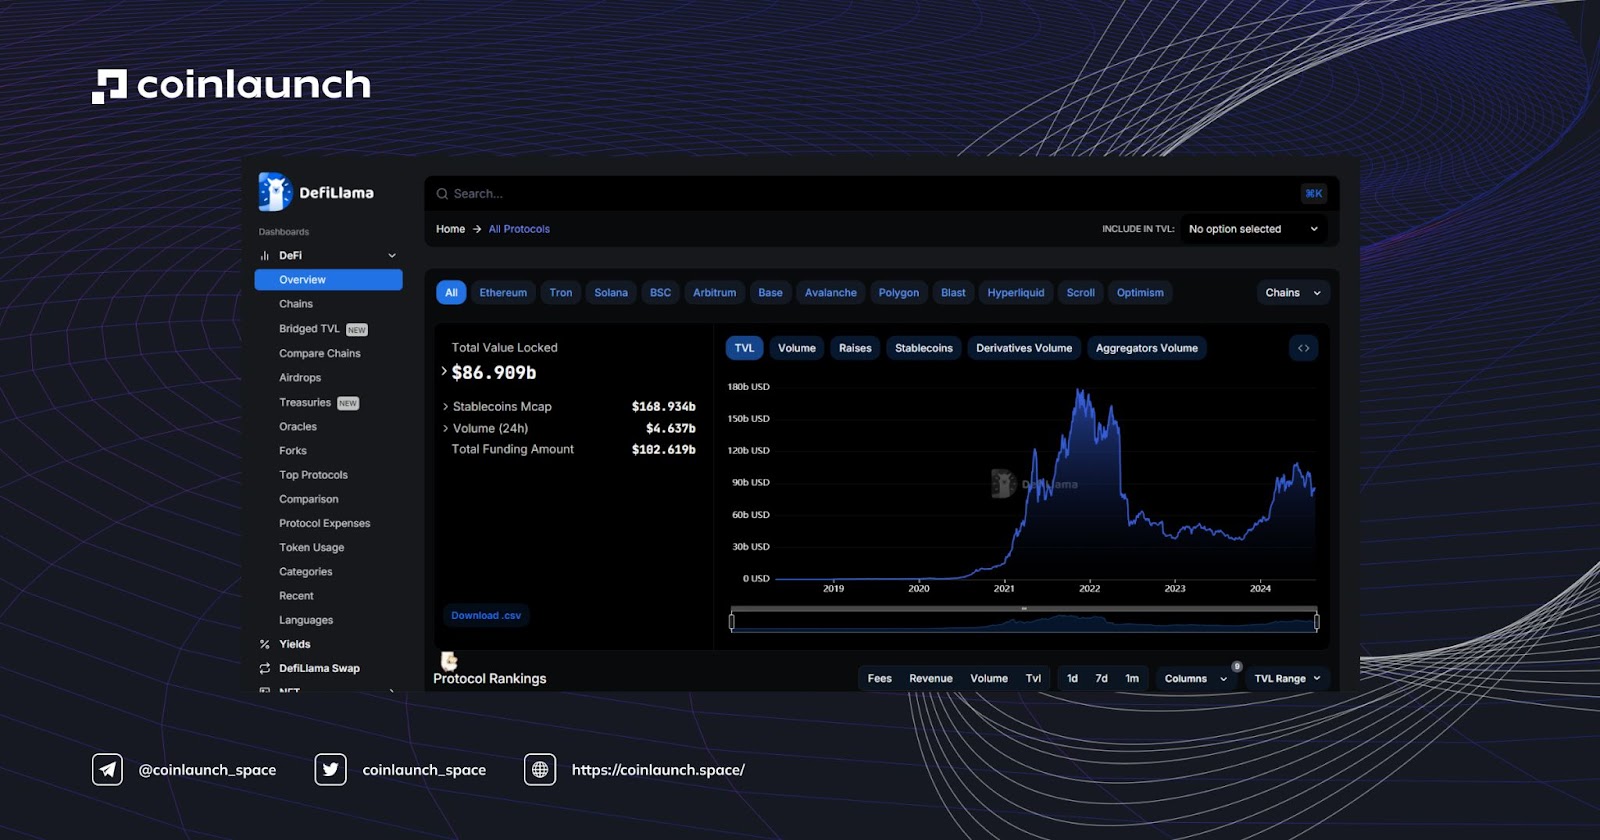
Task: Click the NEW badge beside Bridged TVL
Action: tap(357, 330)
